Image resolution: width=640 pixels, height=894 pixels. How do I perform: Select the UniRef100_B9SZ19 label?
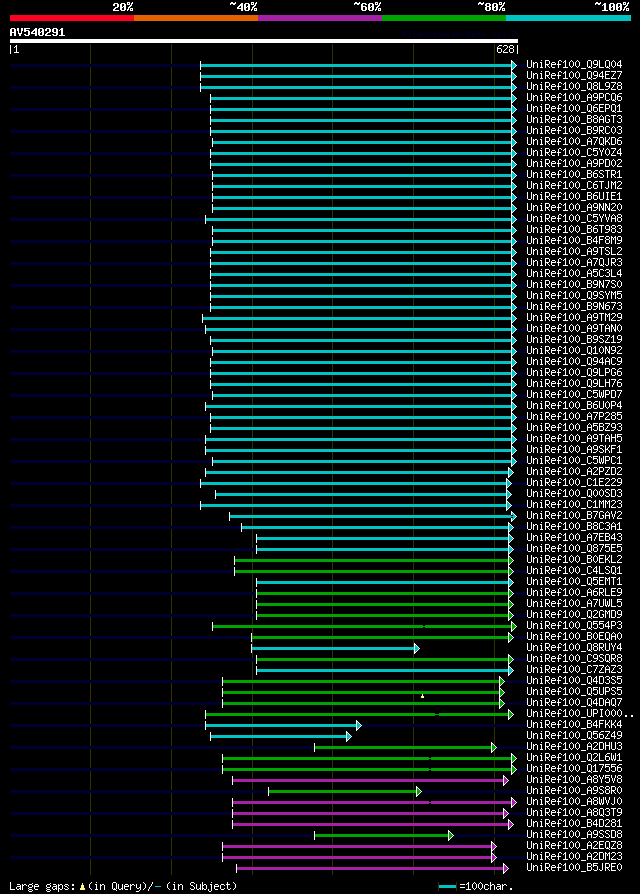point(574,339)
